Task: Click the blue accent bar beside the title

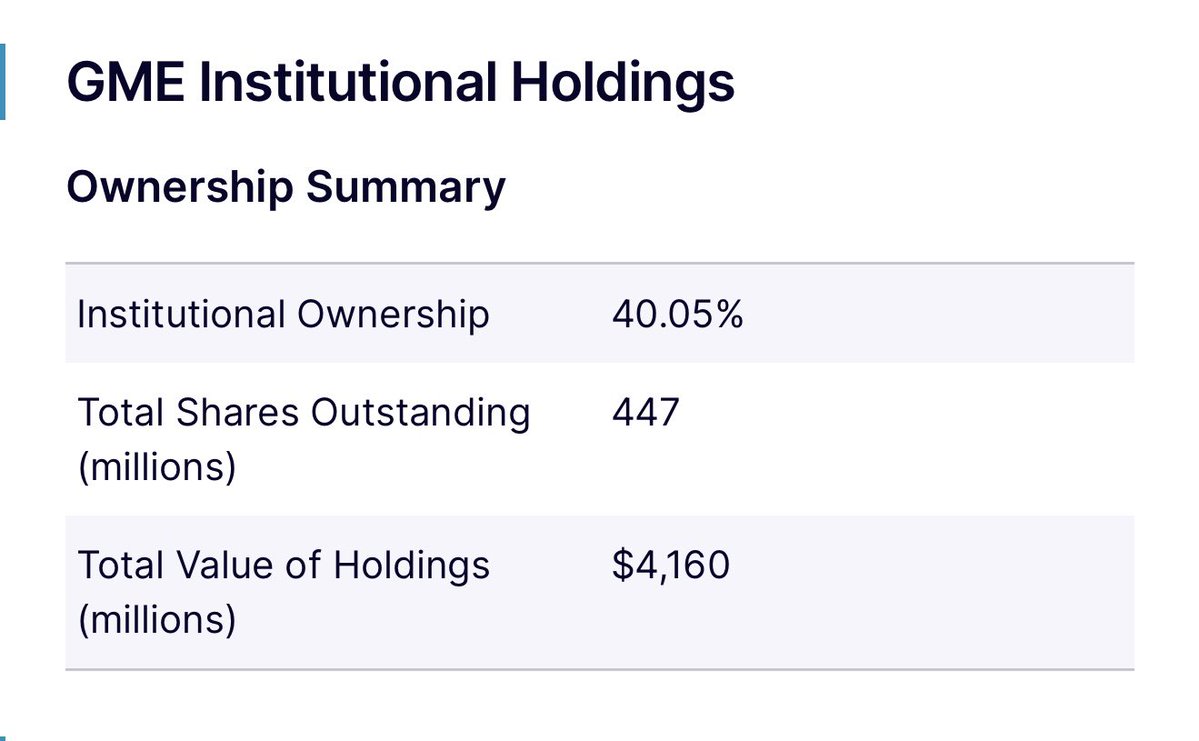Action: click(3, 82)
